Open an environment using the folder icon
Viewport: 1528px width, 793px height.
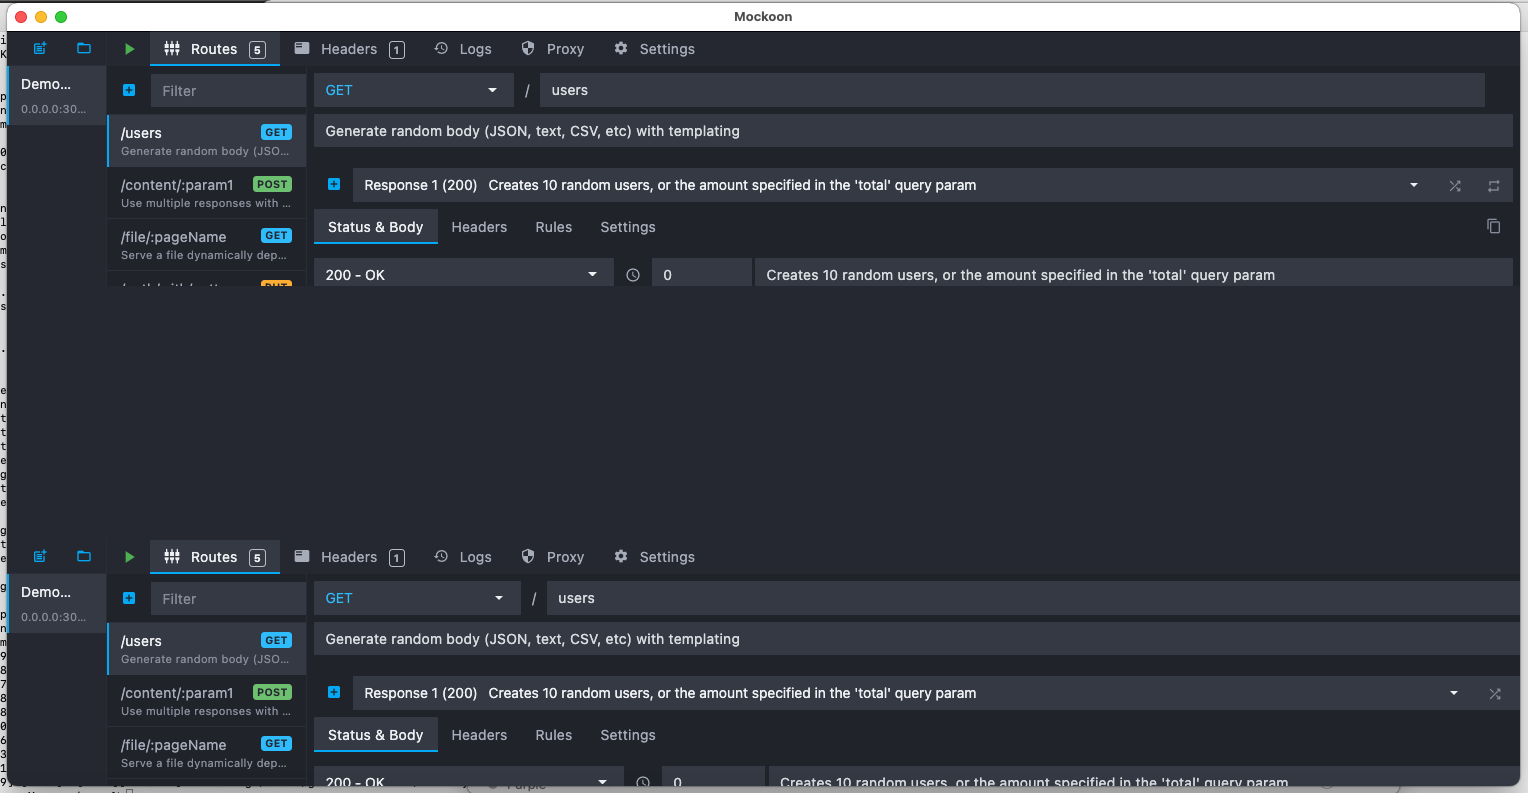coord(84,48)
